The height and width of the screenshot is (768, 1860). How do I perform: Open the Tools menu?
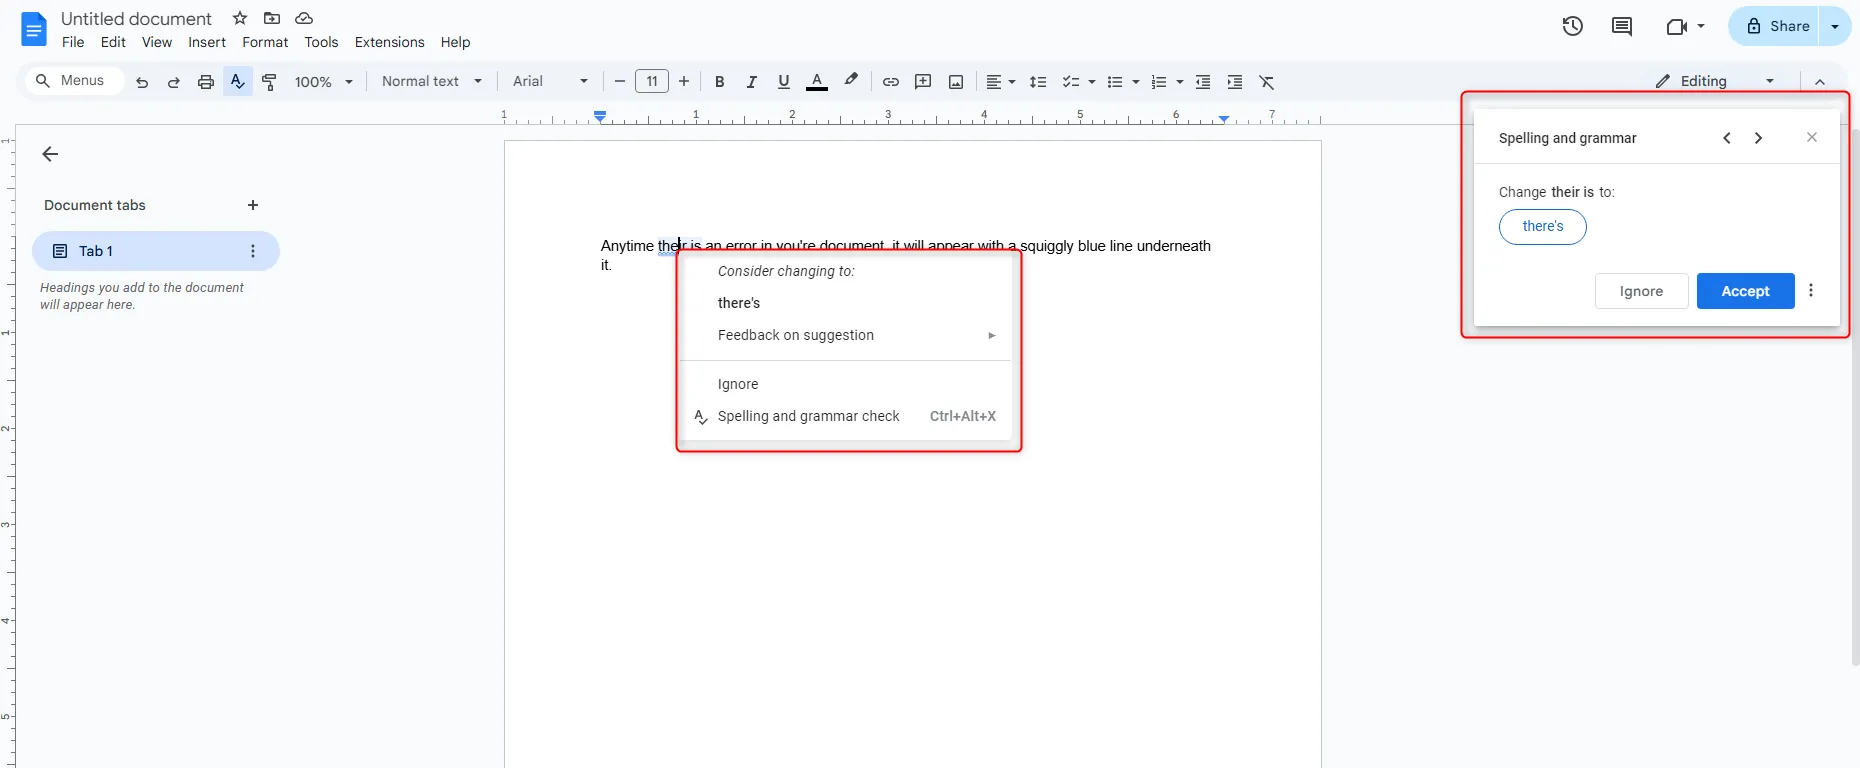321,42
